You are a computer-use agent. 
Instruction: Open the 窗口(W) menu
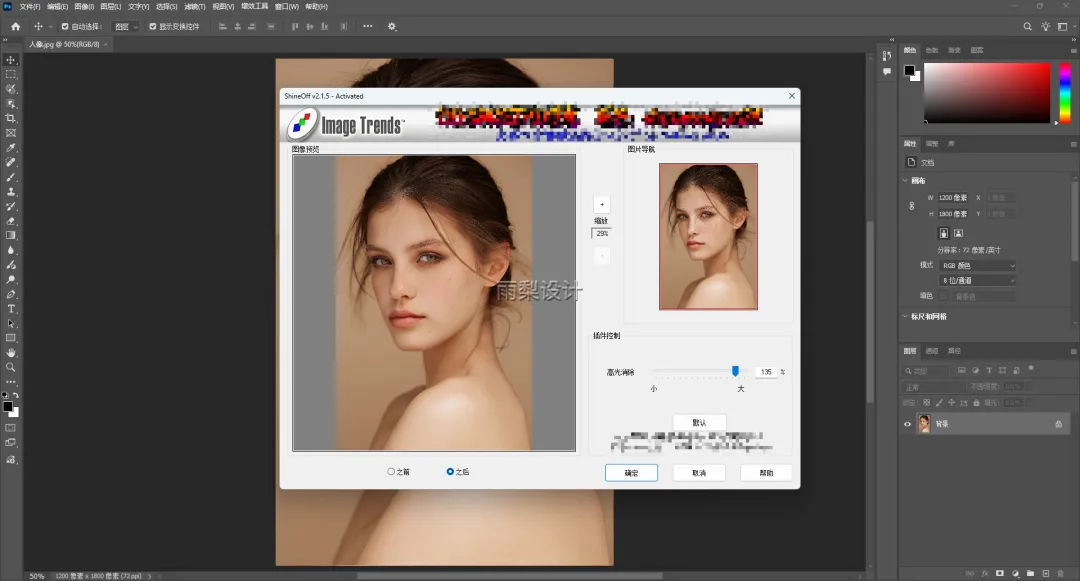[x=287, y=6]
